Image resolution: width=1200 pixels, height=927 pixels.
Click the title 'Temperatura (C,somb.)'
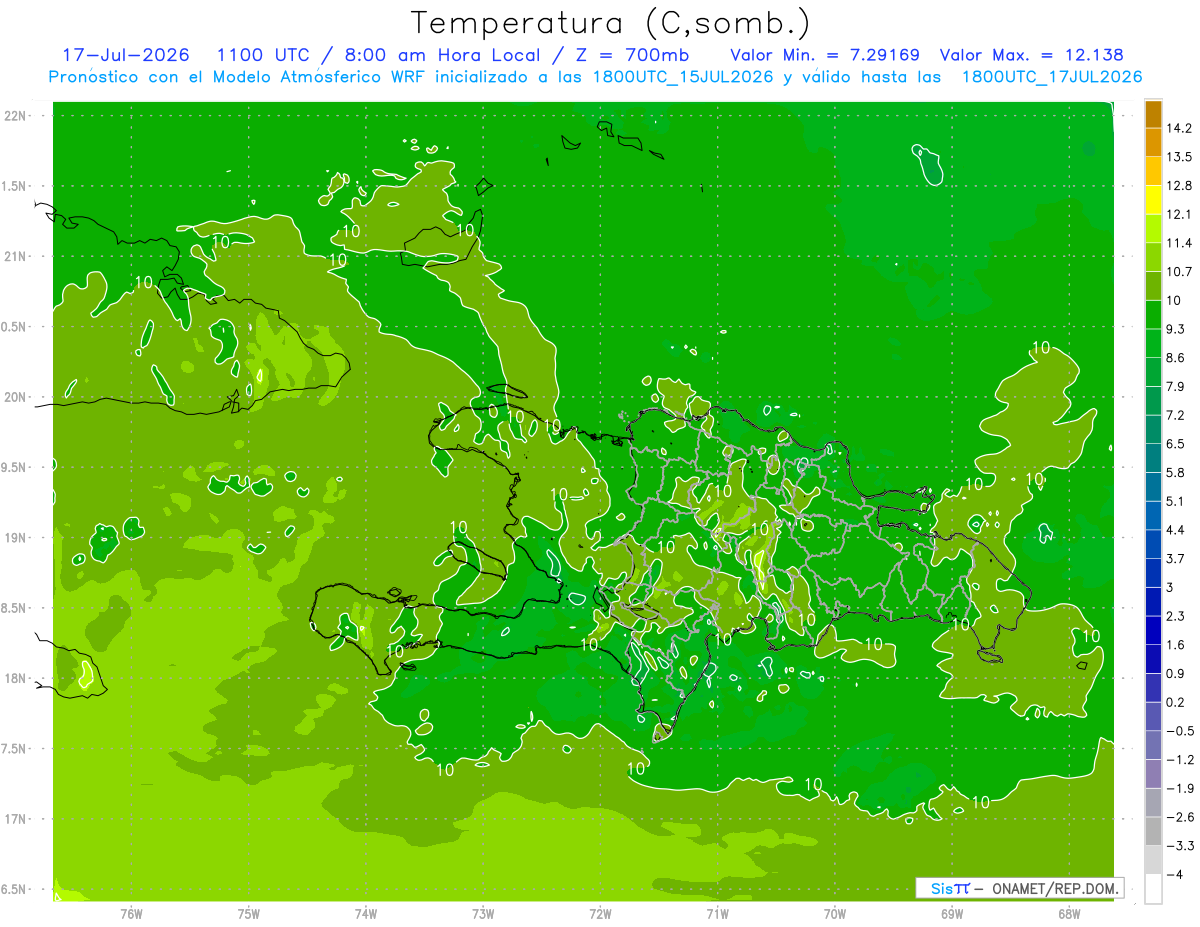coord(611,24)
